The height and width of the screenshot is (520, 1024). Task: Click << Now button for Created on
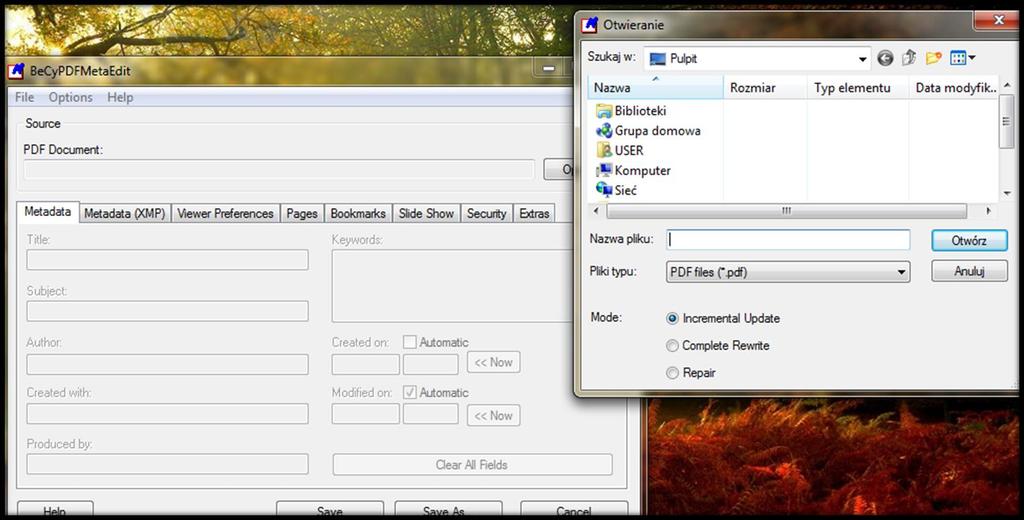[493, 363]
